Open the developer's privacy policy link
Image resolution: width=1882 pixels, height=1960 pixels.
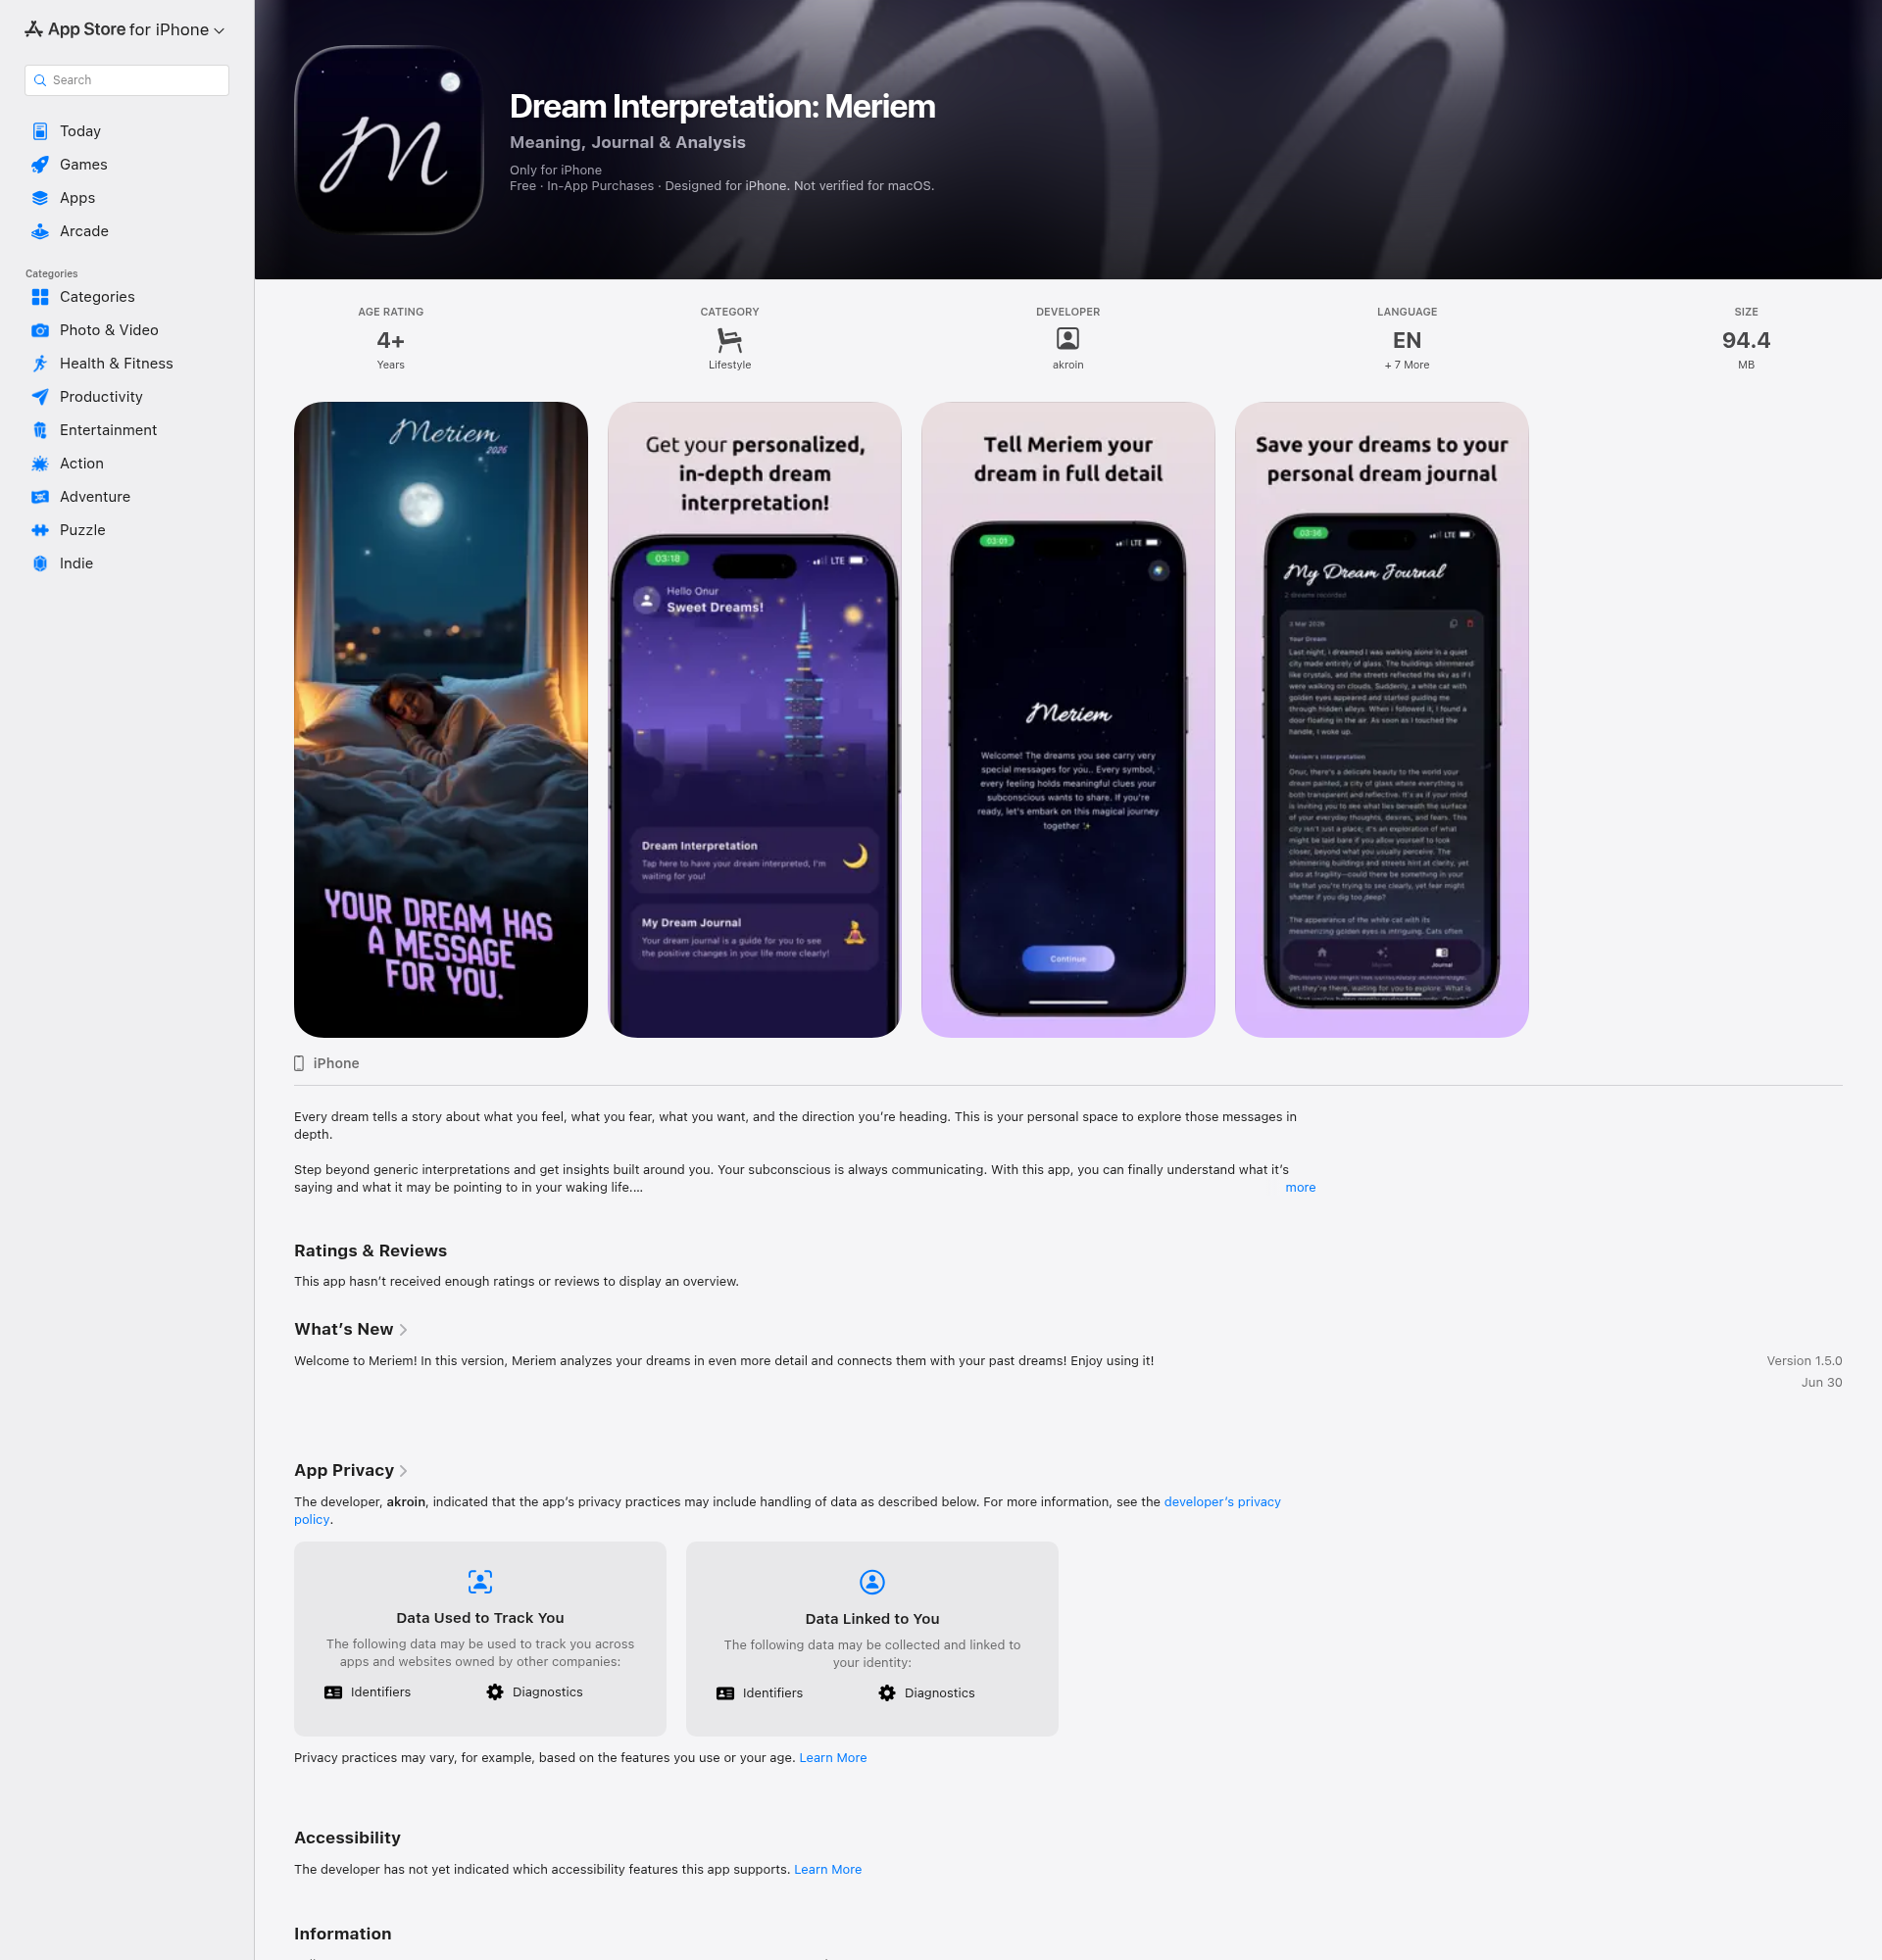pos(1222,1502)
